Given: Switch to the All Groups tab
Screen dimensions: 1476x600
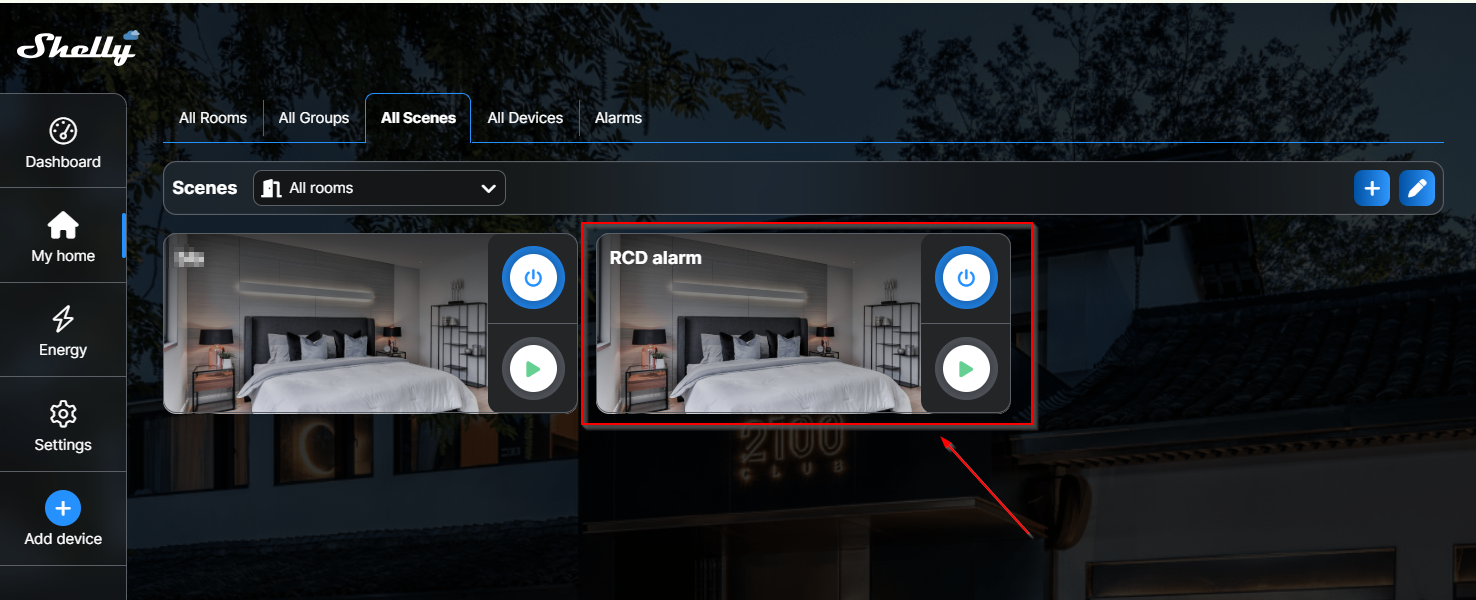Looking at the screenshot, I should (314, 118).
